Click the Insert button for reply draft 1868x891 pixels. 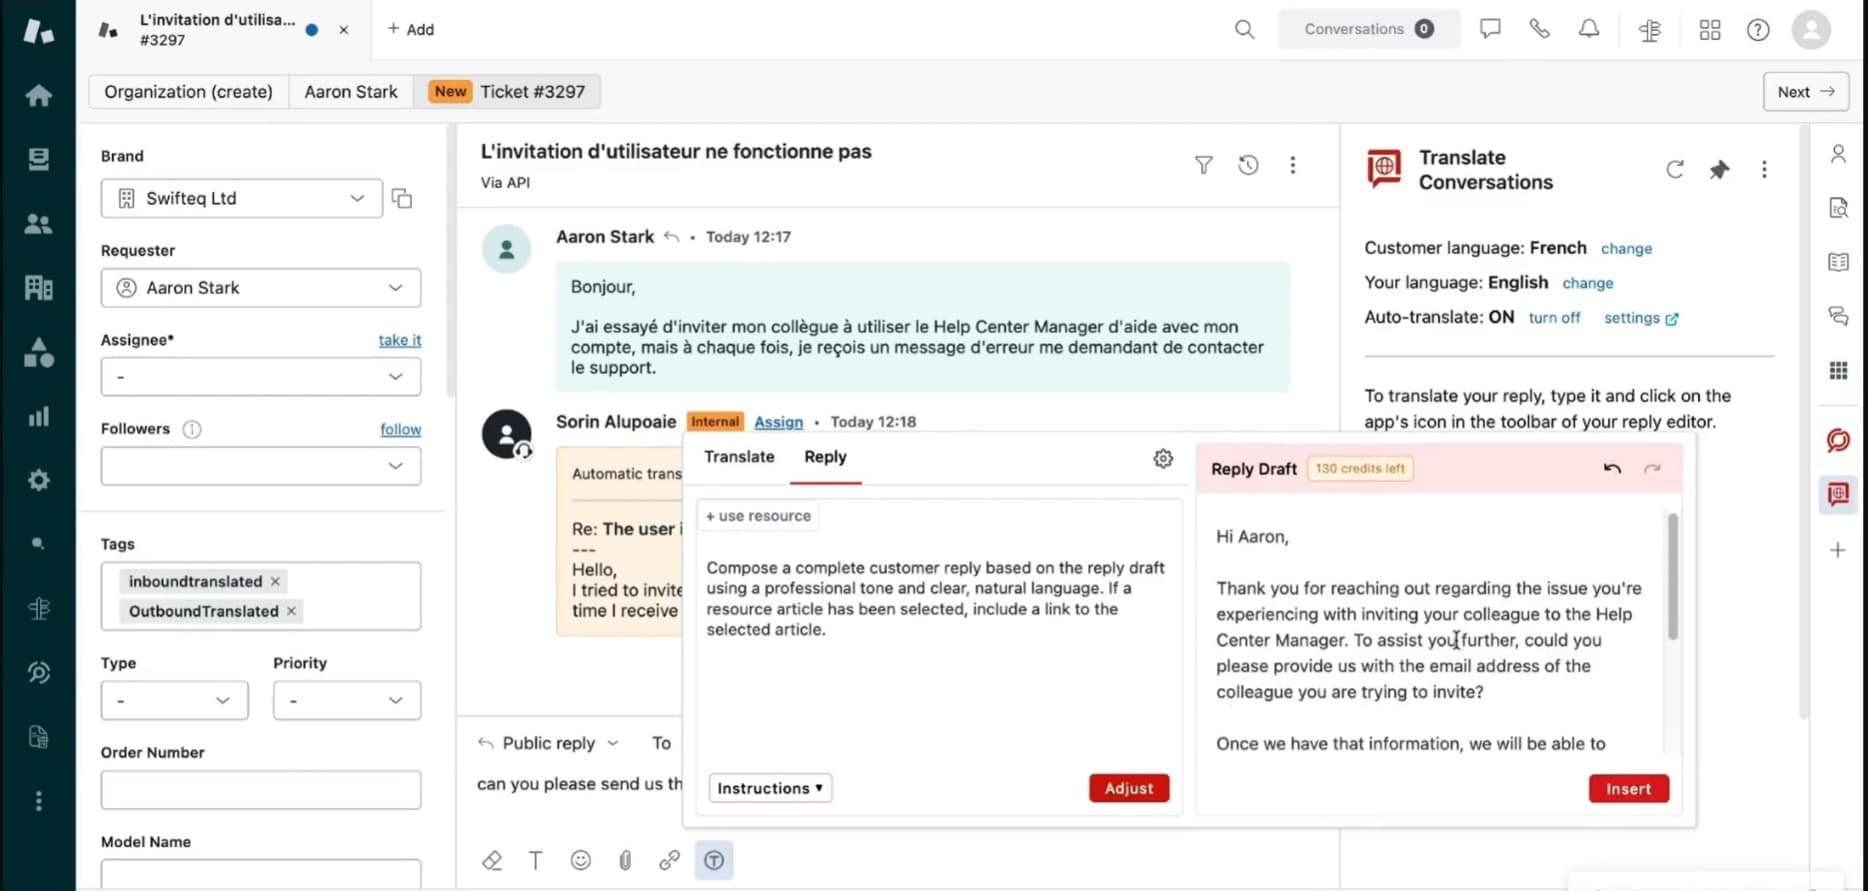coord(1628,789)
